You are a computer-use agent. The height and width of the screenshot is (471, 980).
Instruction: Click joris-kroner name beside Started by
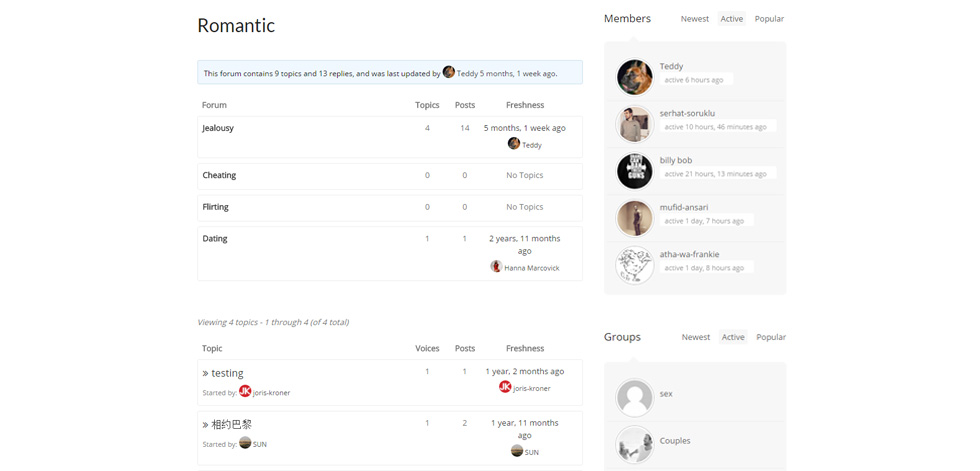271,393
